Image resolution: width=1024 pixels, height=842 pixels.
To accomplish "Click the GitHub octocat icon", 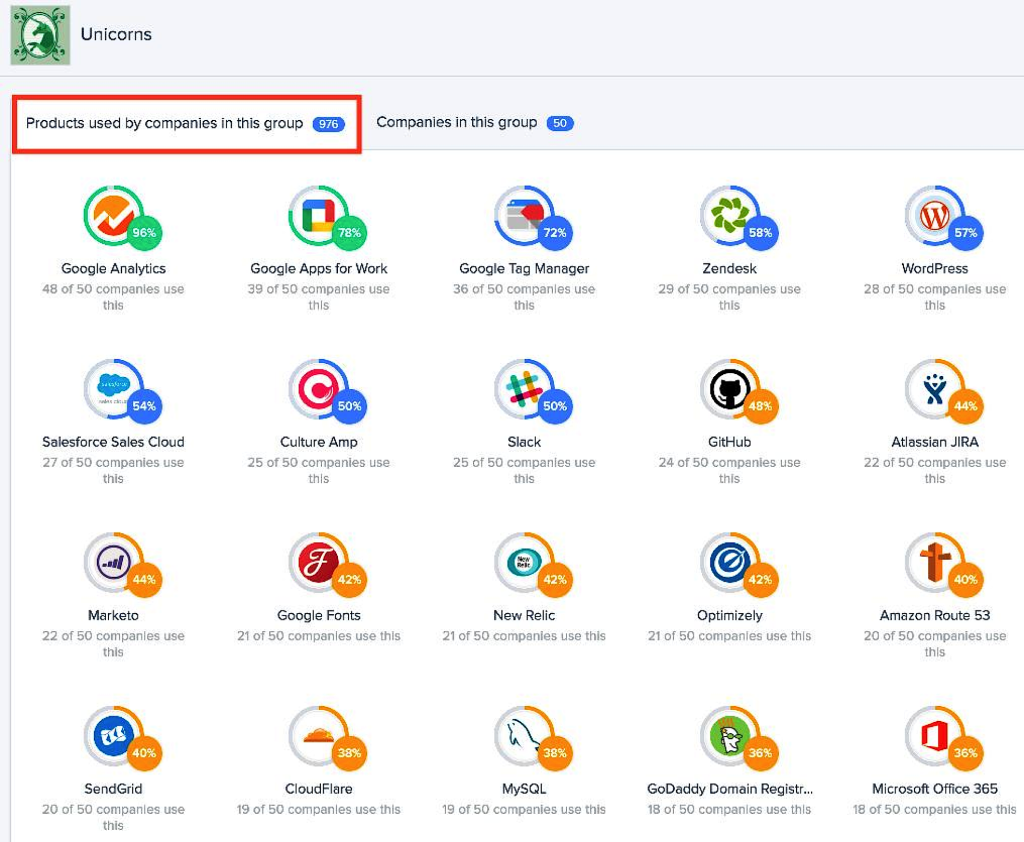I will click(x=729, y=389).
